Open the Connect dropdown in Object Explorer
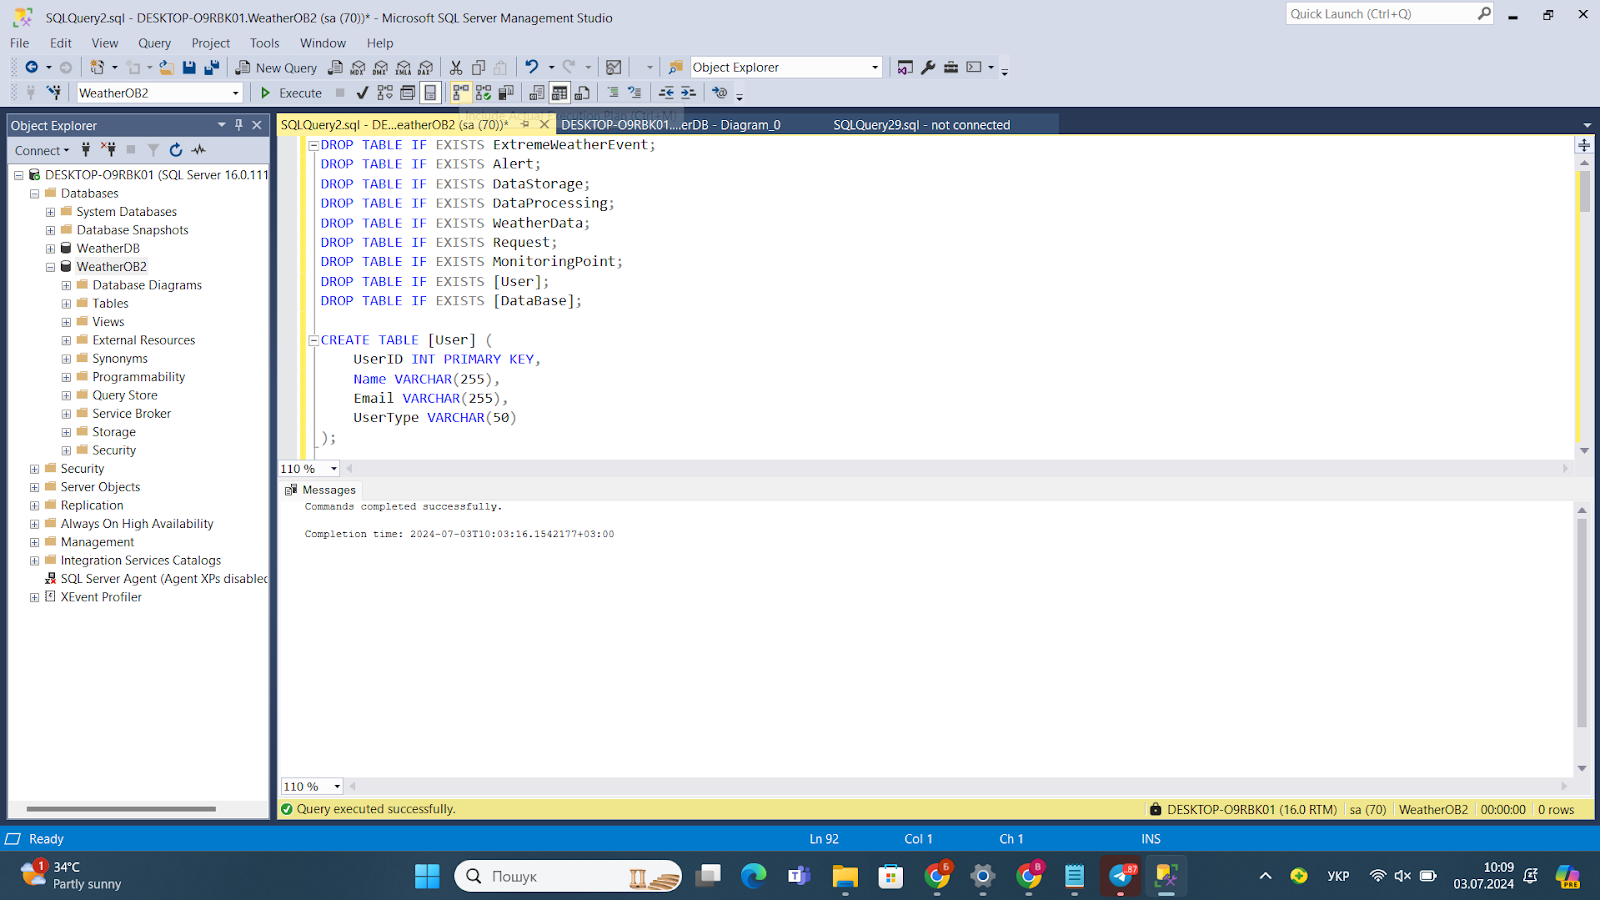This screenshot has width=1600, height=900. click(x=42, y=150)
